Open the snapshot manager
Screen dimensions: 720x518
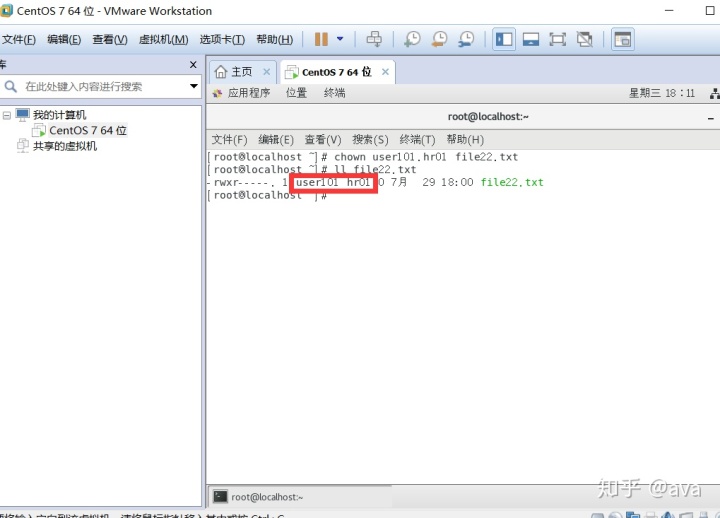click(x=466, y=39)
